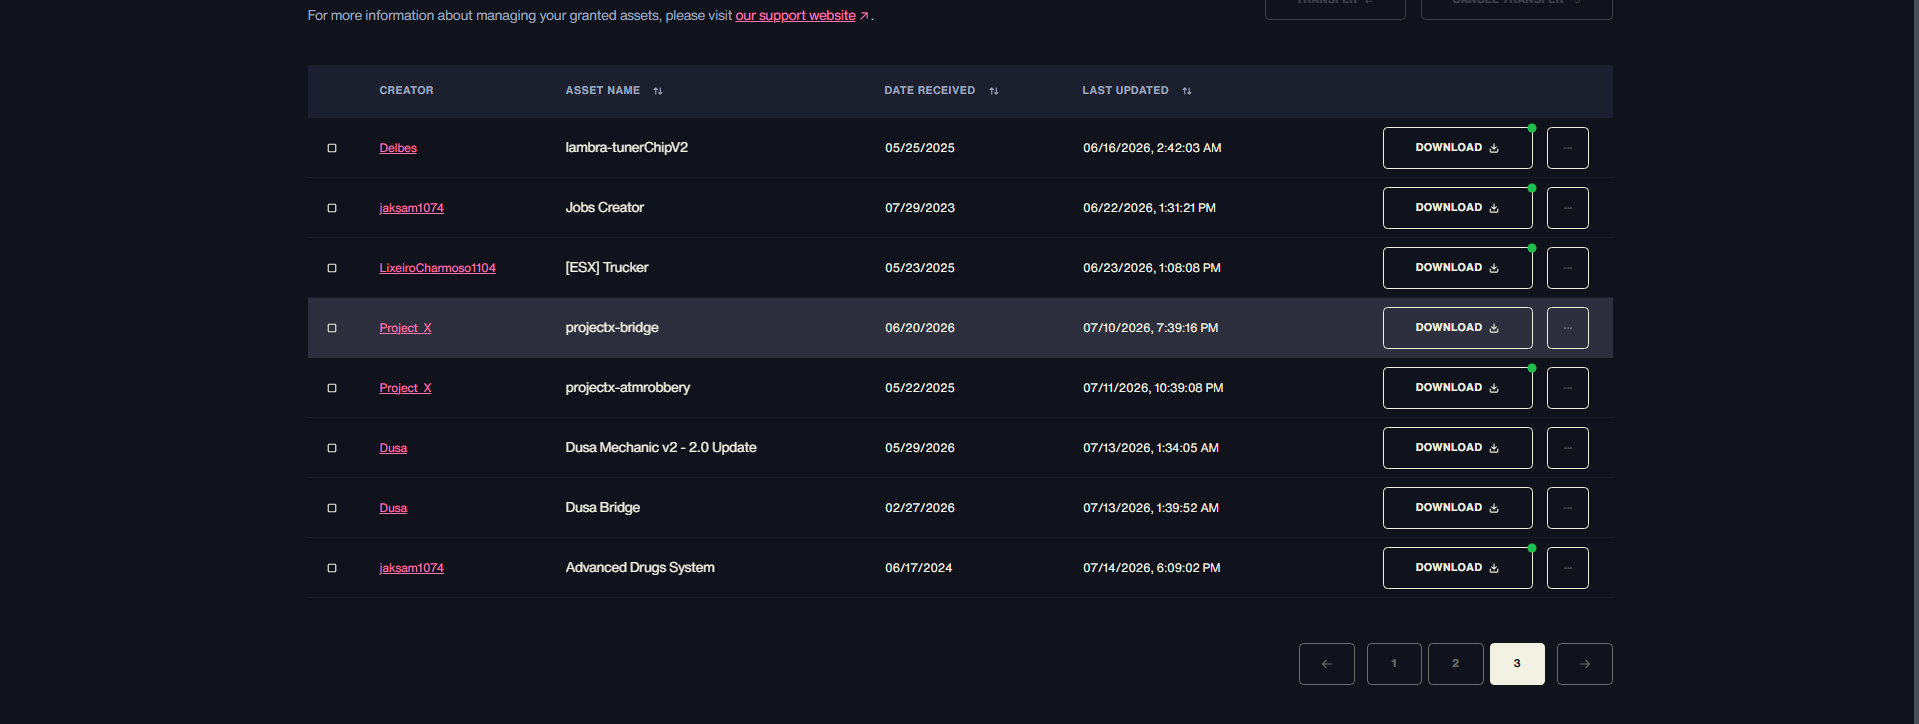Download lambra-tunerChipV2 asset
Image resolution: width=1919 pixels, height=724 pixels.
(1458, 148)
